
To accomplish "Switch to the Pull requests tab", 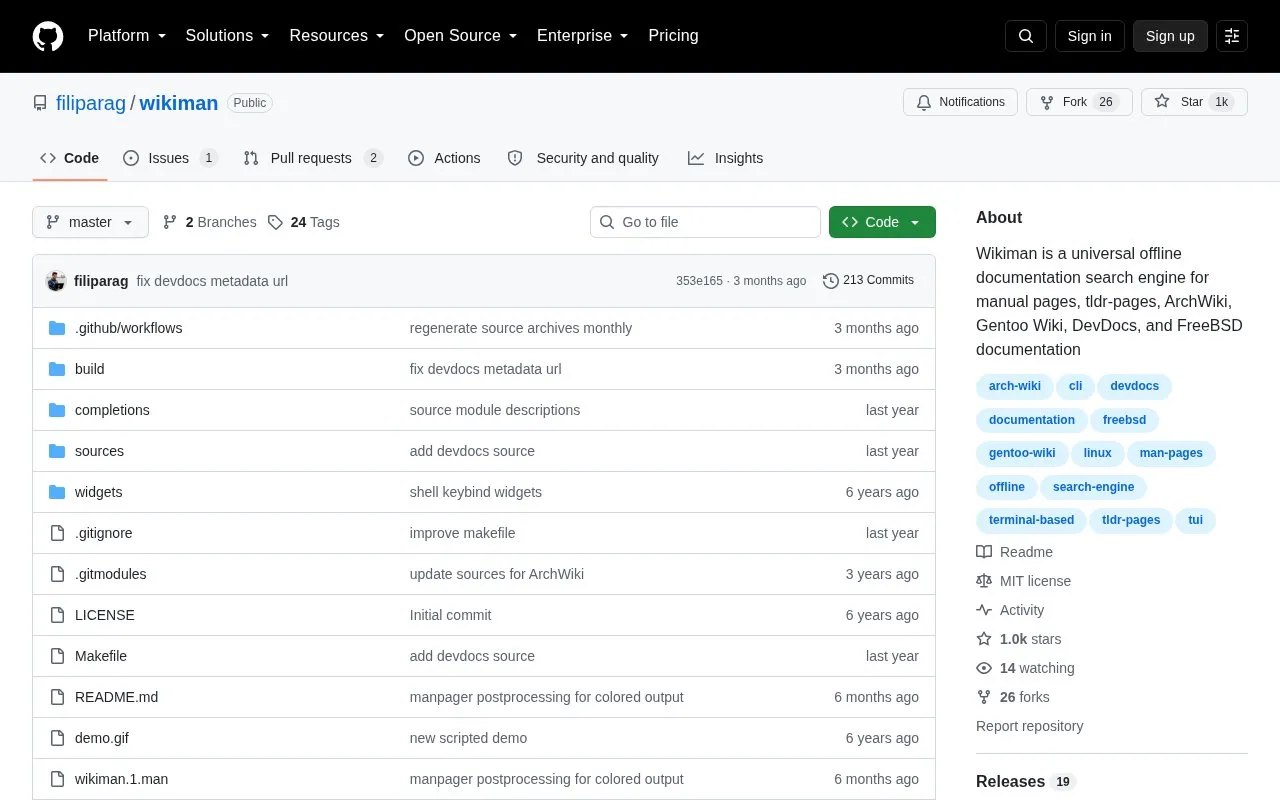I will pyautogui.click(x=313, y=158).
